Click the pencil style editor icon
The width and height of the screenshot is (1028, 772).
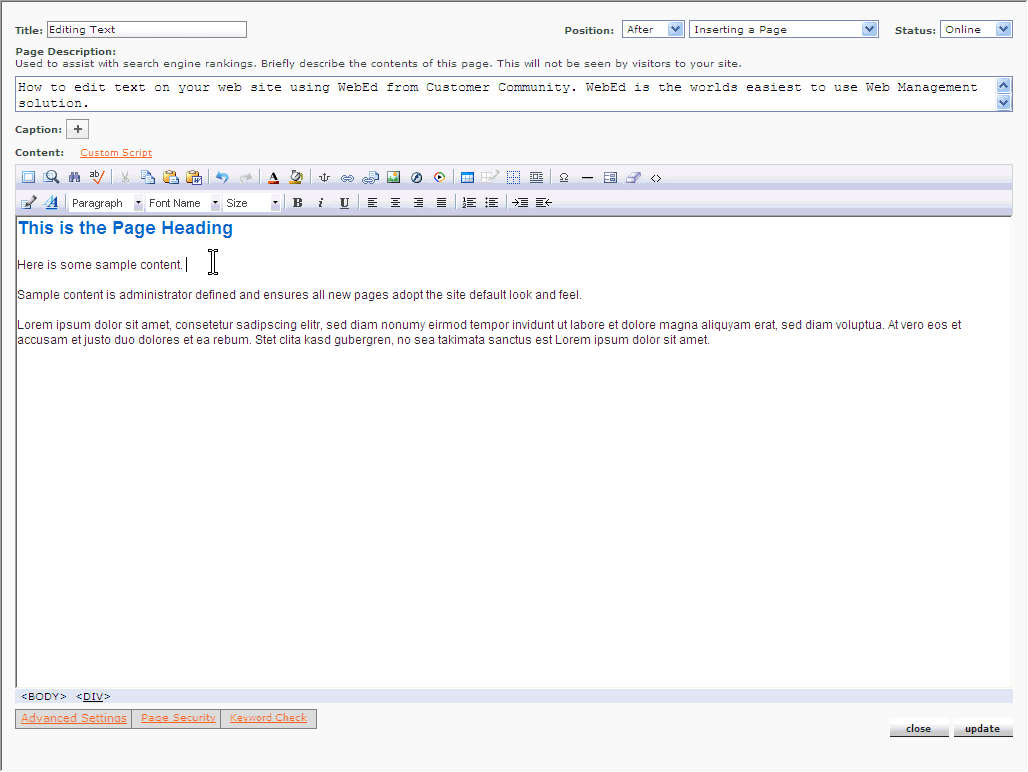[x=28, y=203]
